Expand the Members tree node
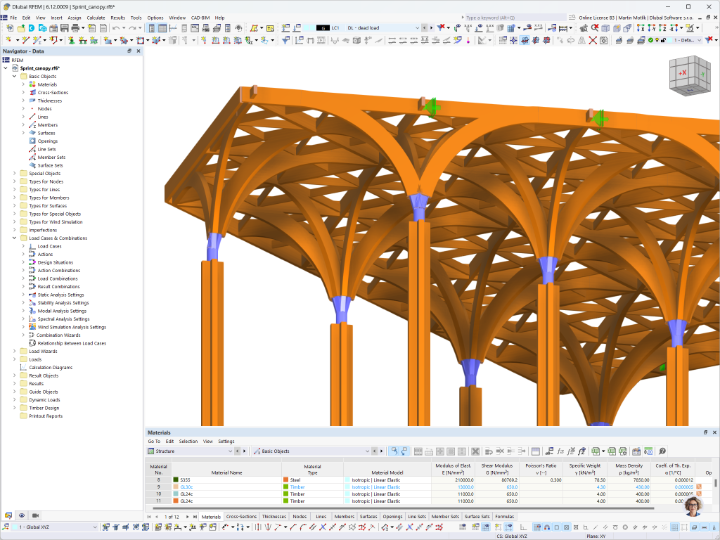Screen dimensions: 720x540 point(23,125)
